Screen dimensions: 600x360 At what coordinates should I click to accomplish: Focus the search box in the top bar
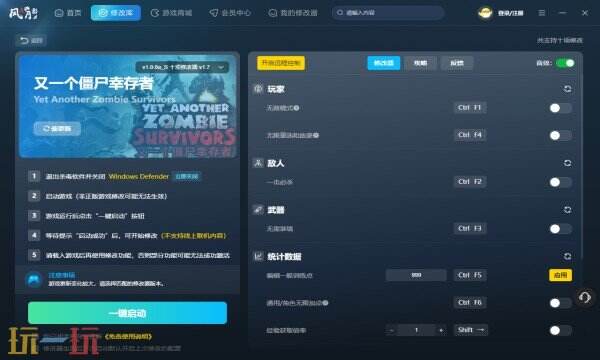pos(388,13)
